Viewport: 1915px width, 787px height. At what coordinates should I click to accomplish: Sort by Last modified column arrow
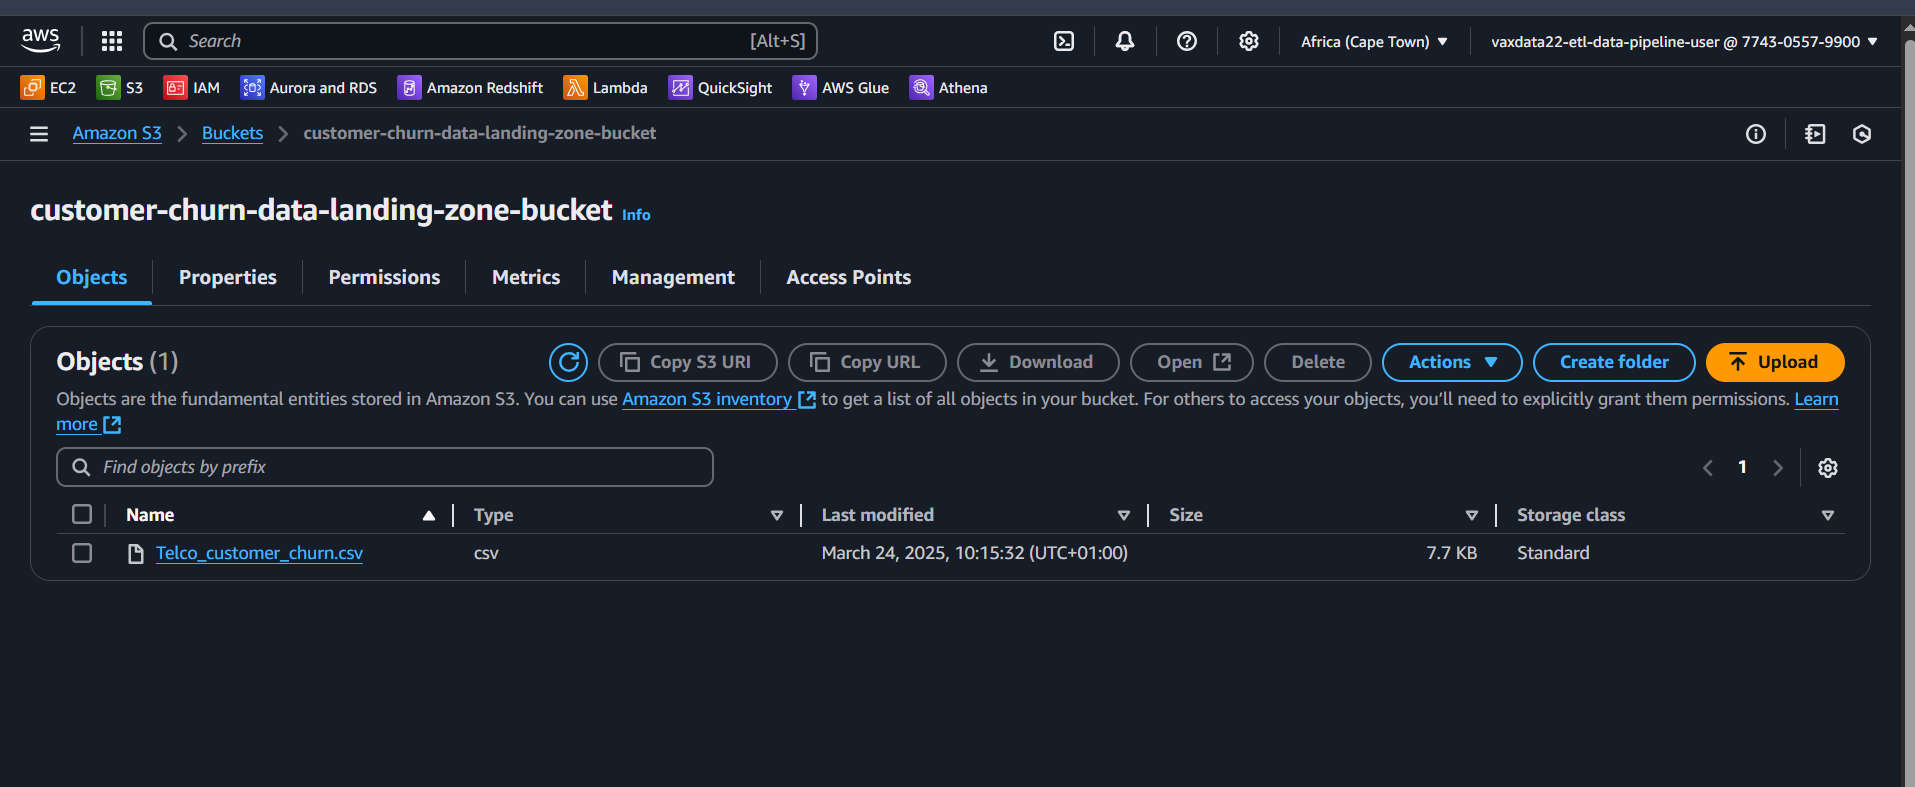pos(1124,516)
